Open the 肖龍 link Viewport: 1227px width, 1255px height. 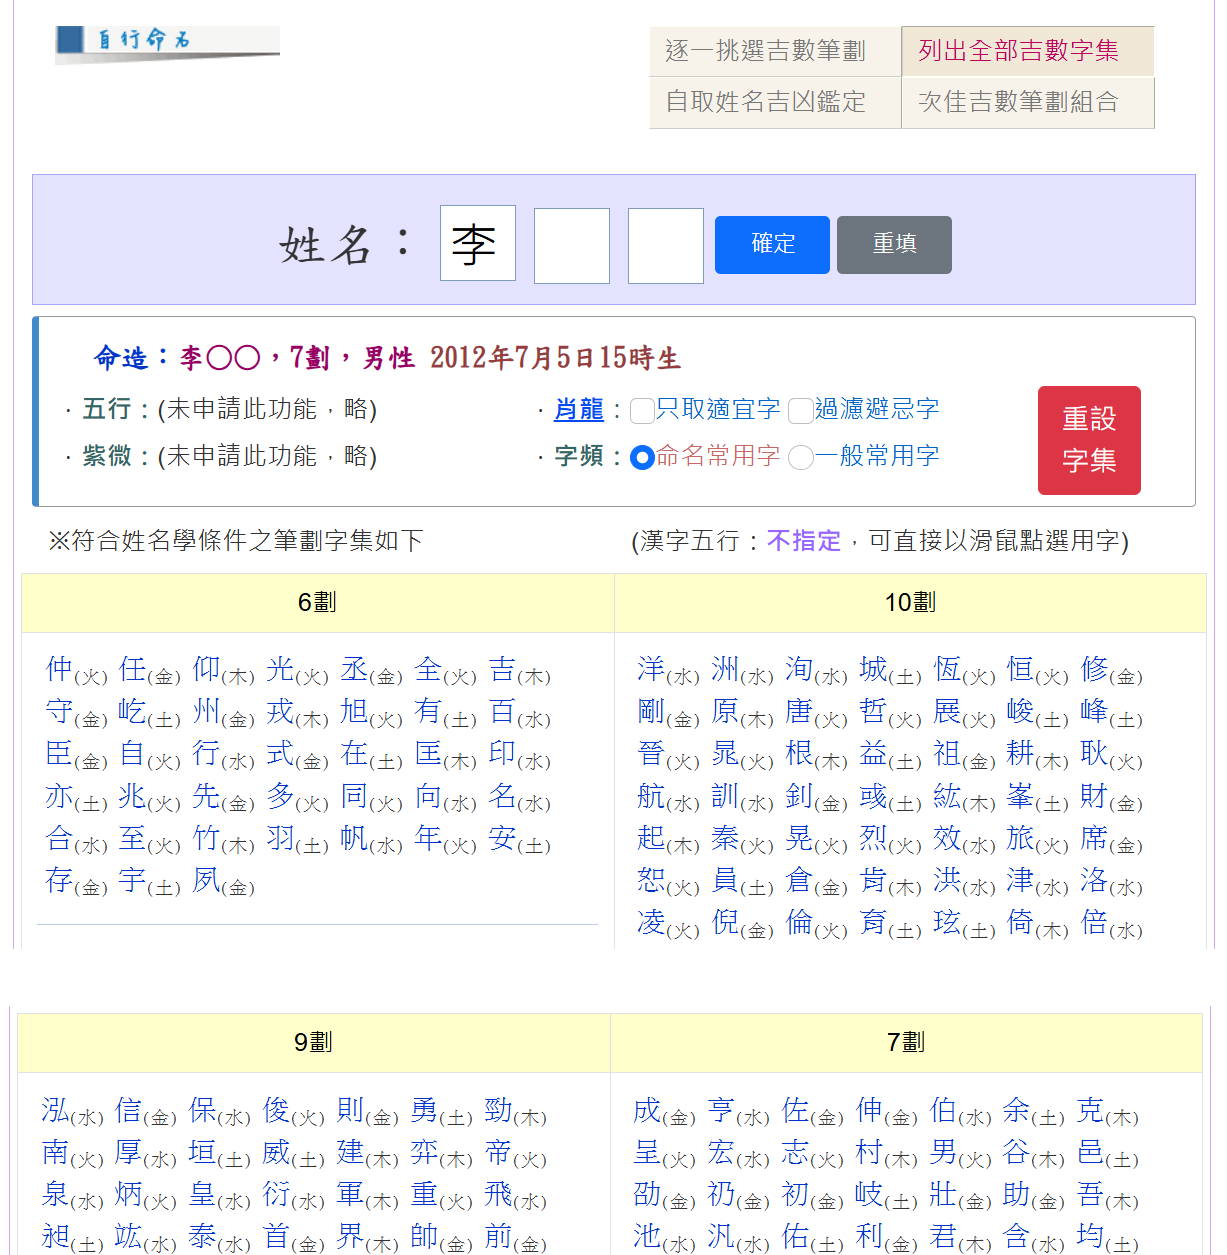[579, 409]
